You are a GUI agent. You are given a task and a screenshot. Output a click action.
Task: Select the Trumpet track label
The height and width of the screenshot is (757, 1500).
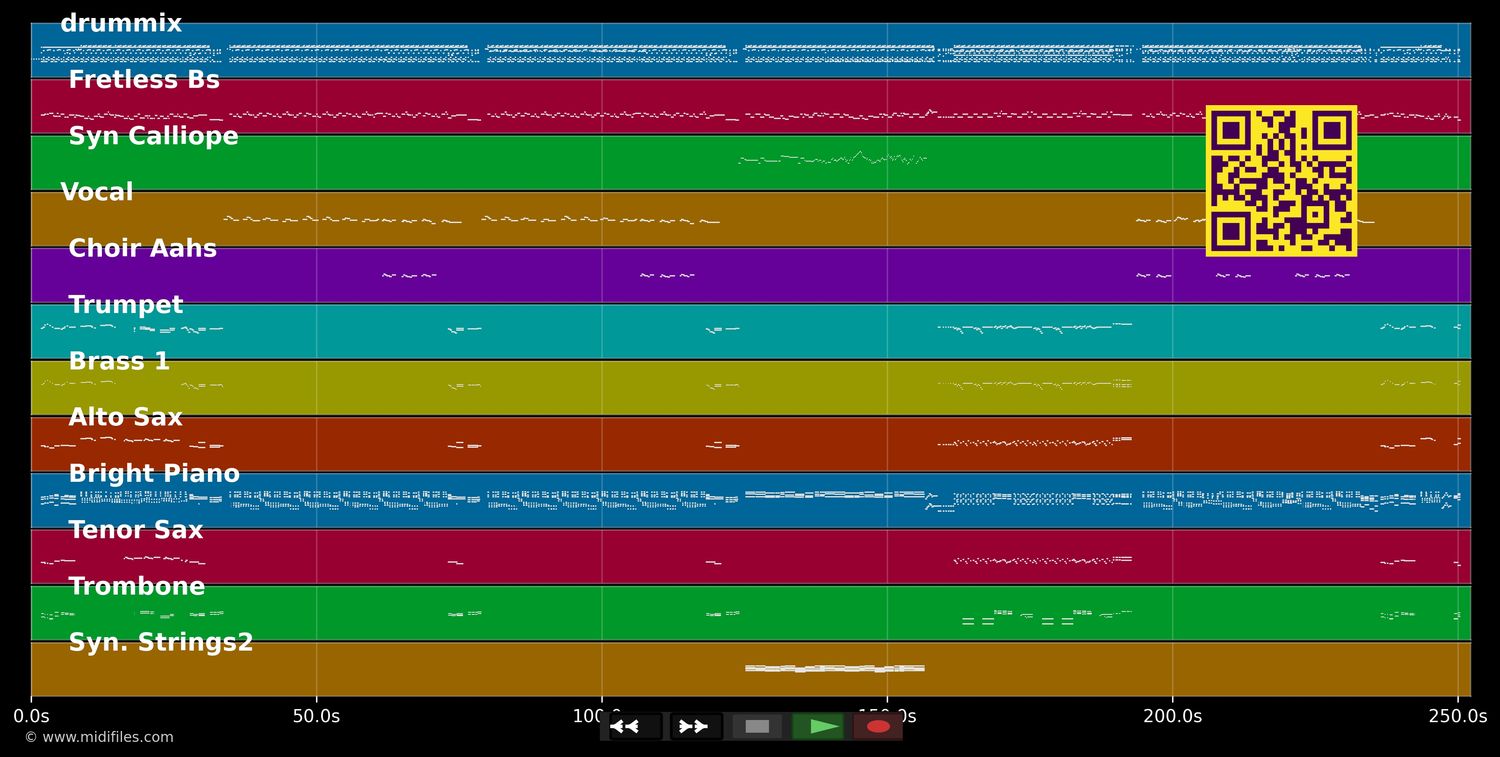126,305
